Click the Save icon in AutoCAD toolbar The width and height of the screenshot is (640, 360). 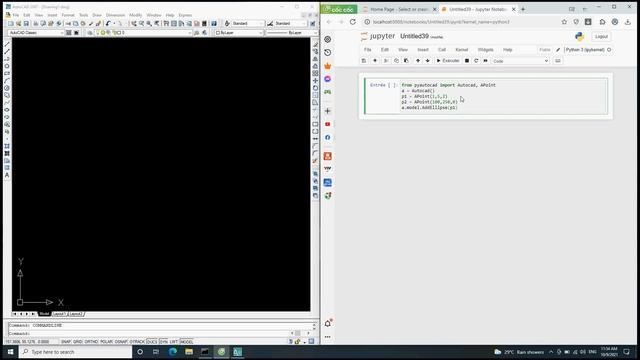coord(26,24)
